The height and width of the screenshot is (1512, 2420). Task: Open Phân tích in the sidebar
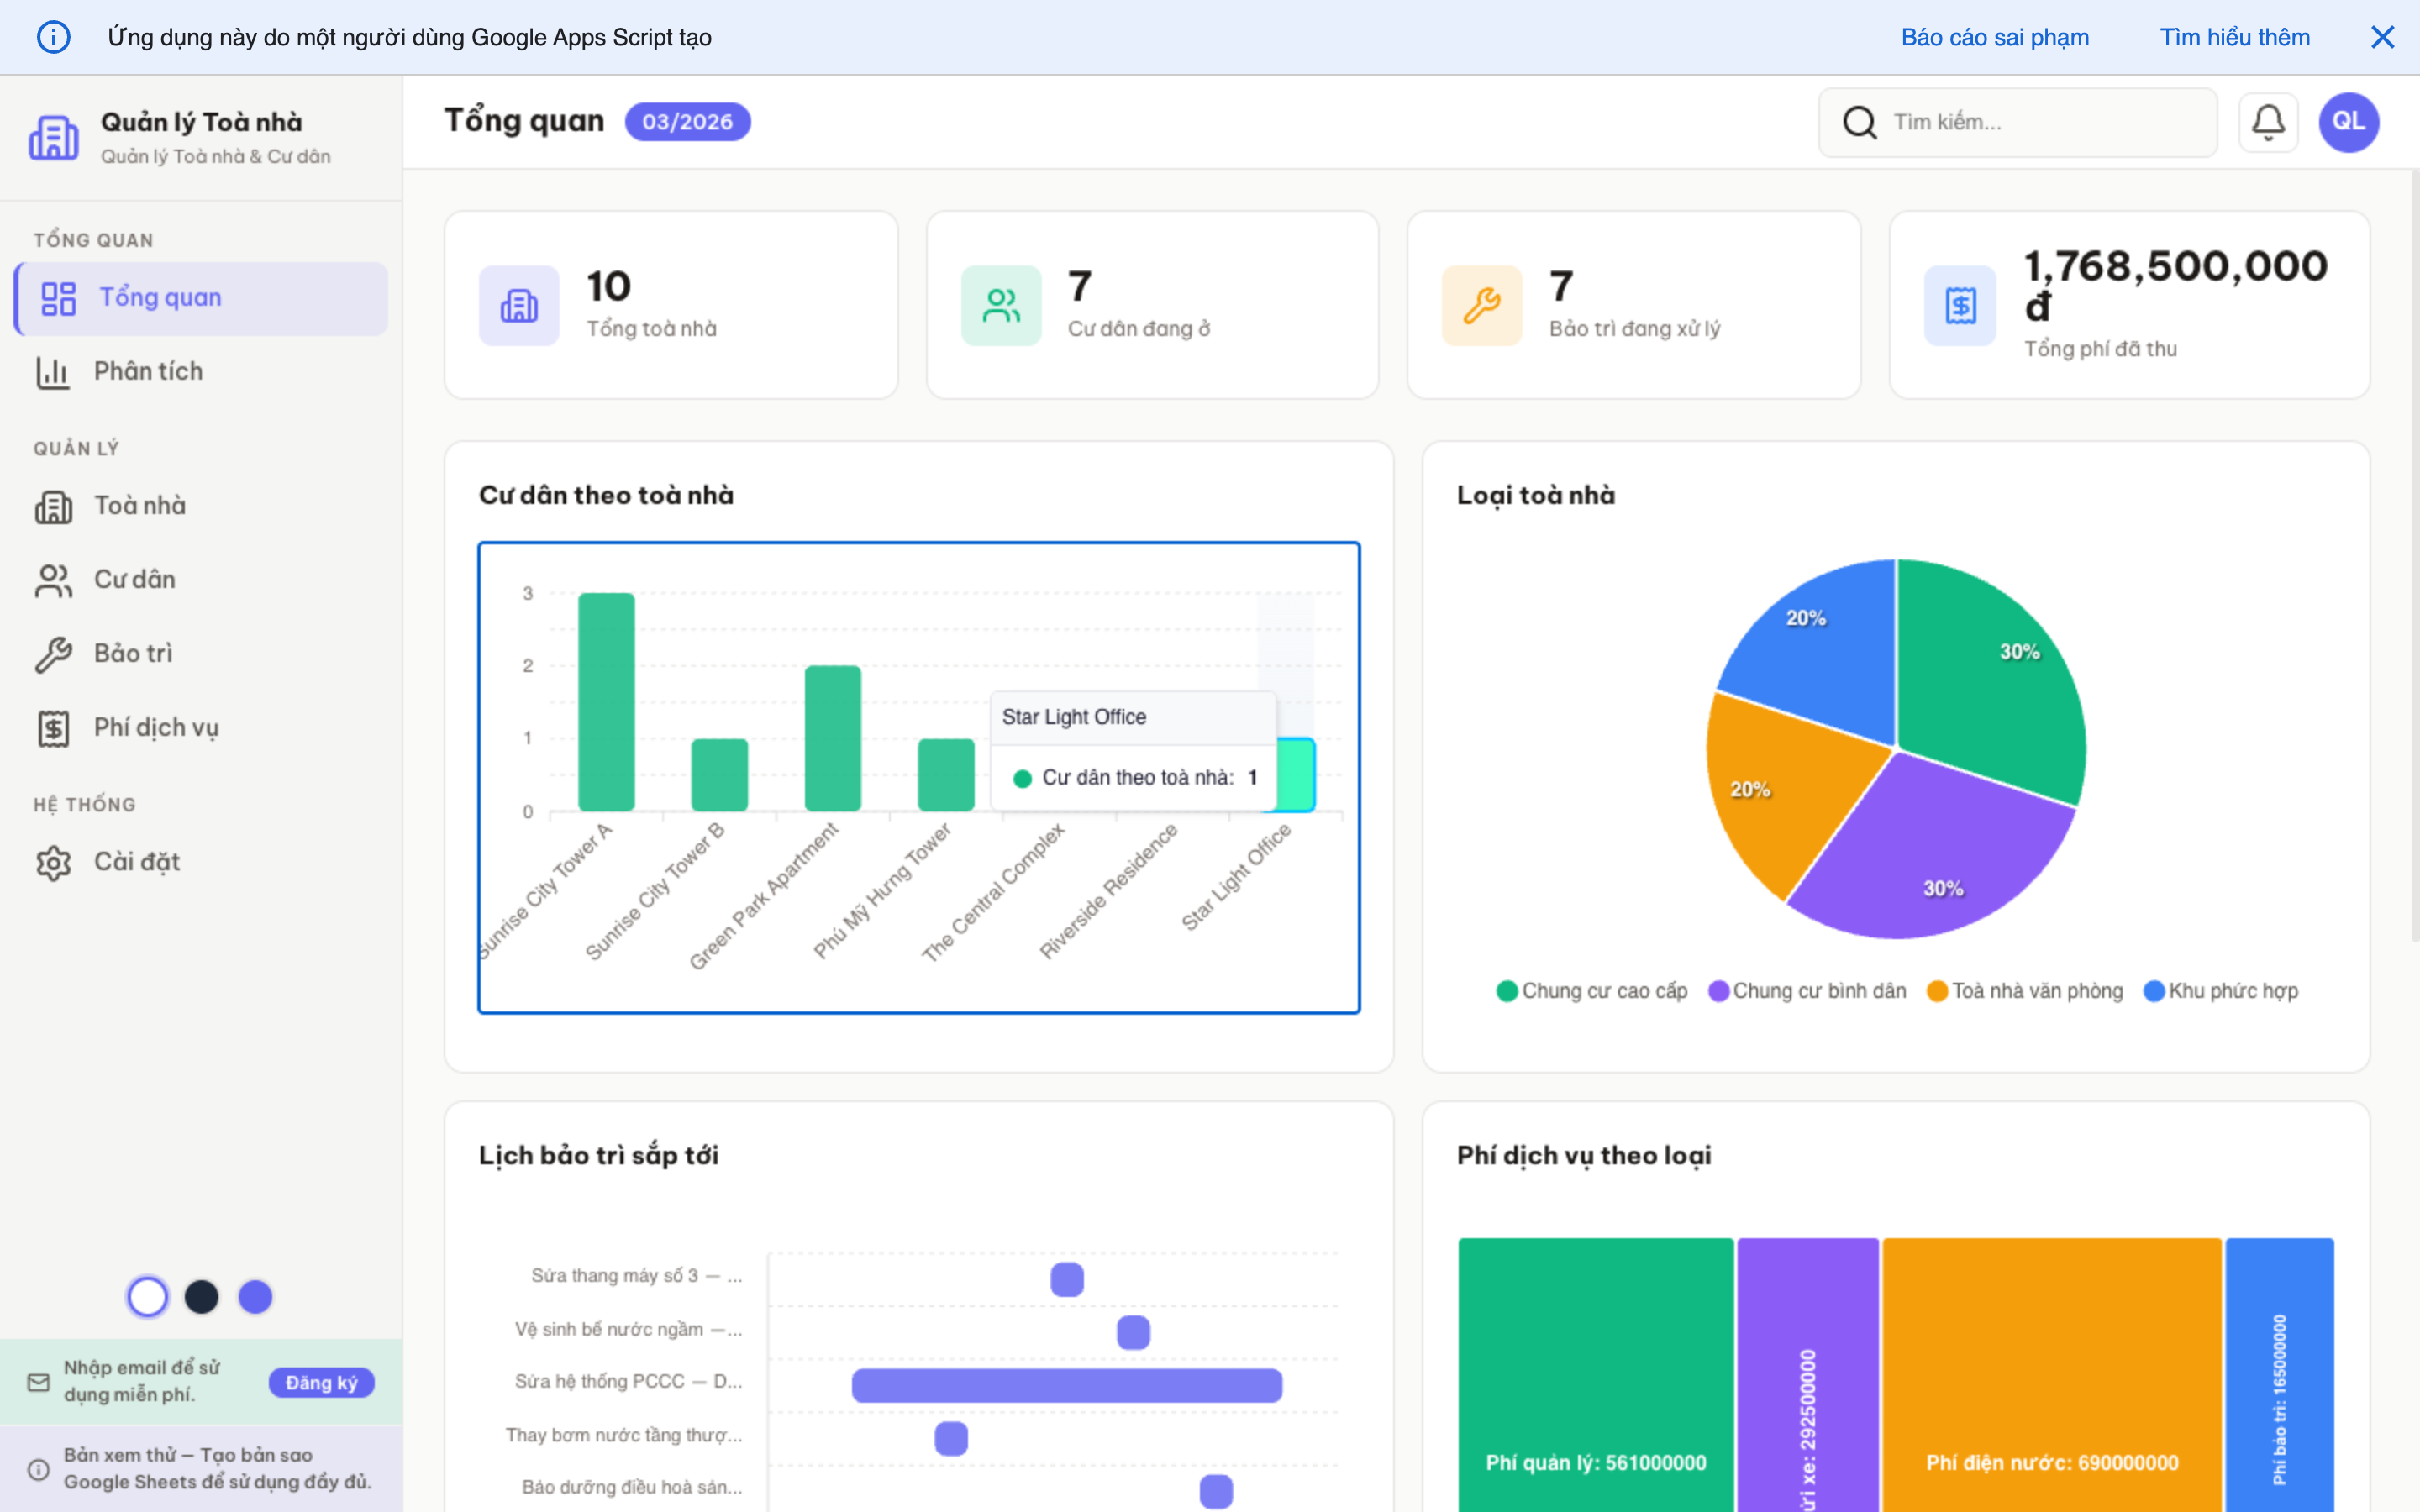coord(148,371)
